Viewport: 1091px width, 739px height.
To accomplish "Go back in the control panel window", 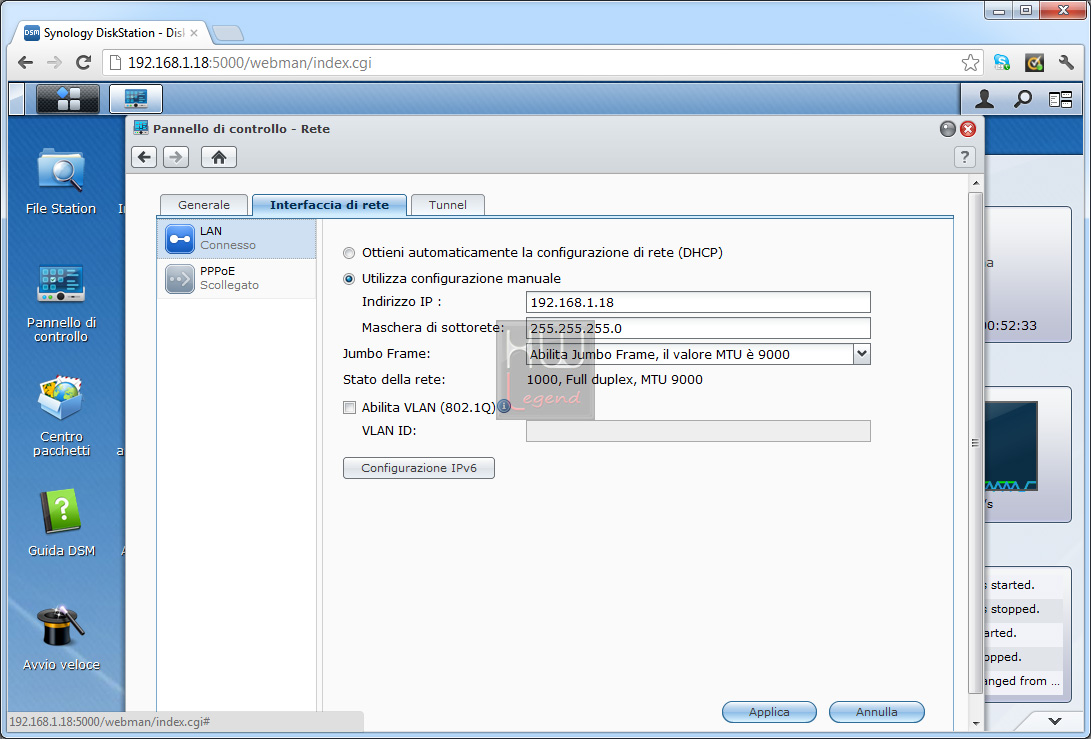I will click(144, 157).
